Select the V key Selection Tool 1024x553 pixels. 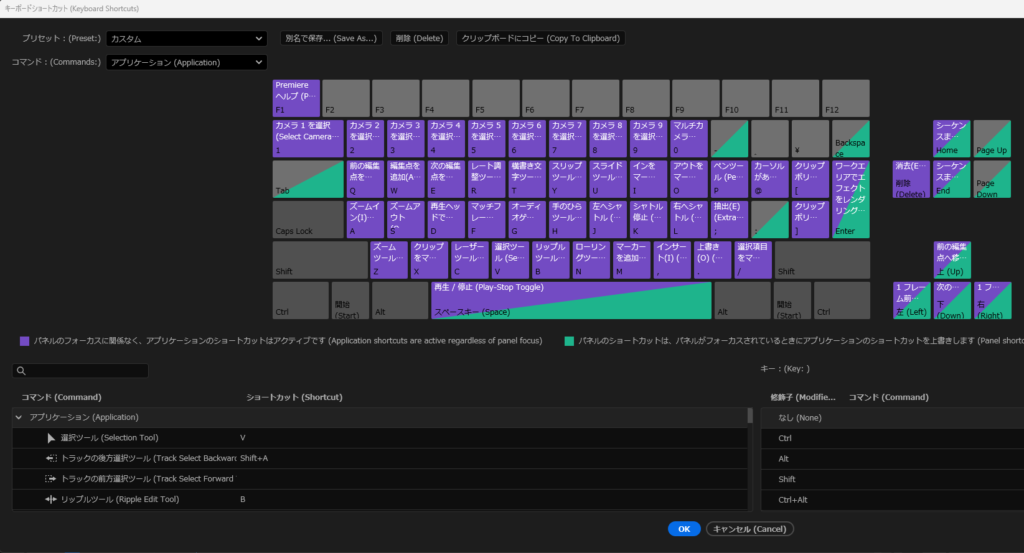[510, 260]
